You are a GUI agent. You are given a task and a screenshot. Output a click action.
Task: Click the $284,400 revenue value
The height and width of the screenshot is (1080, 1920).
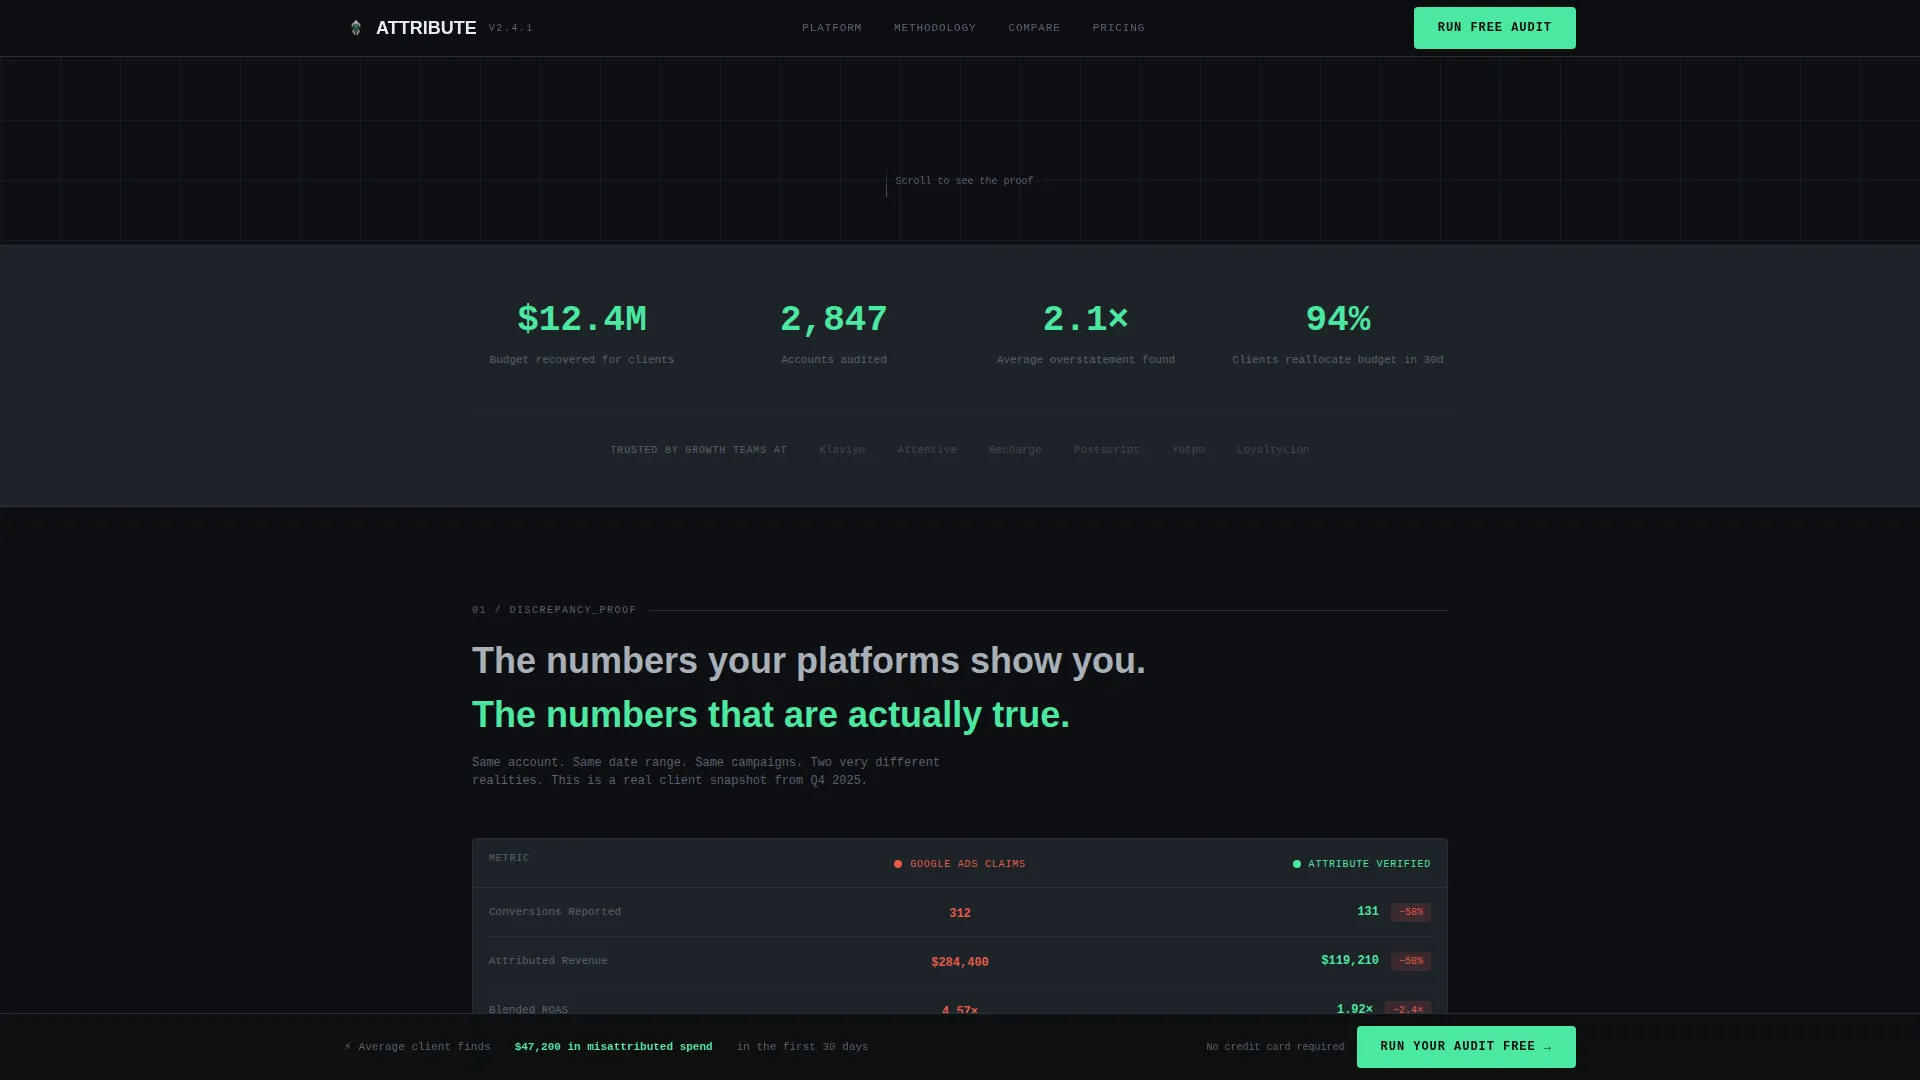pos(960,962)
